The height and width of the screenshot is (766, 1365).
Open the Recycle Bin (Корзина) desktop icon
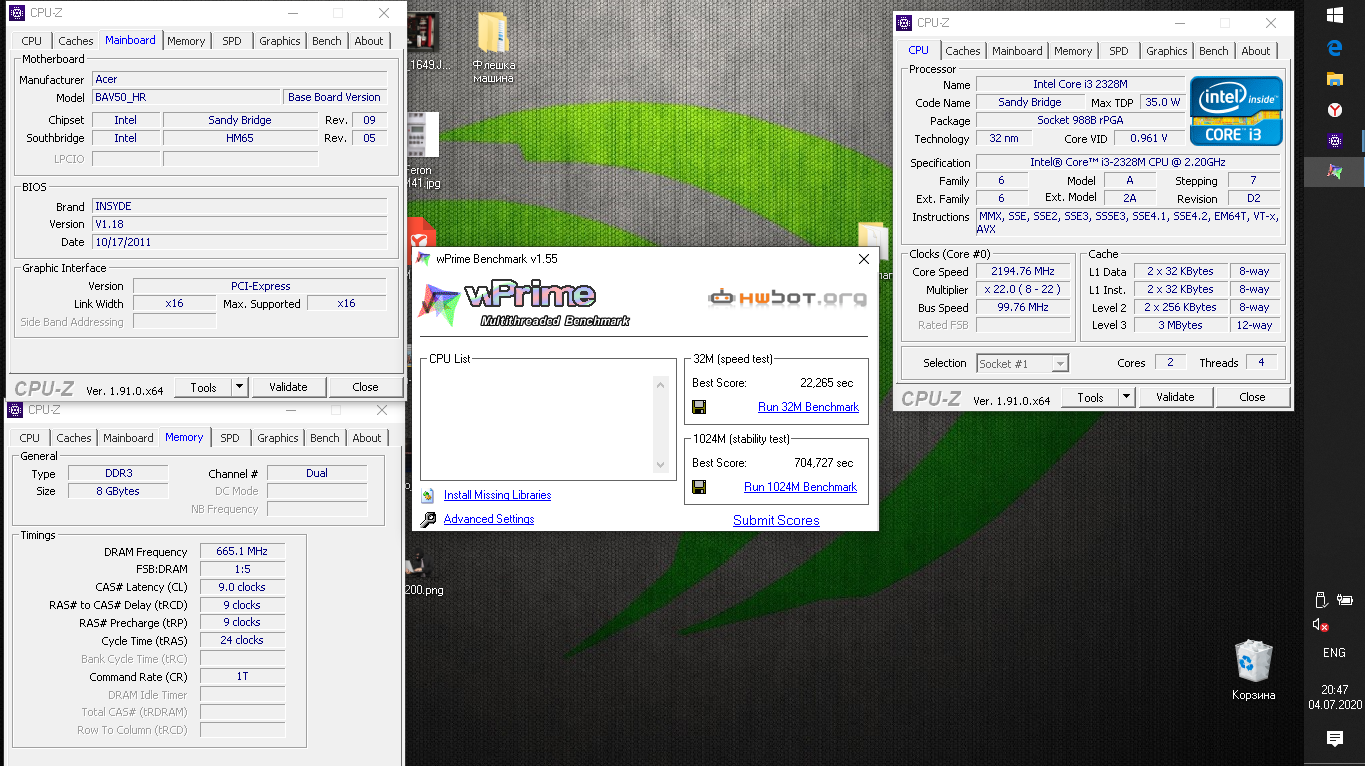[x=1253, y=670]
